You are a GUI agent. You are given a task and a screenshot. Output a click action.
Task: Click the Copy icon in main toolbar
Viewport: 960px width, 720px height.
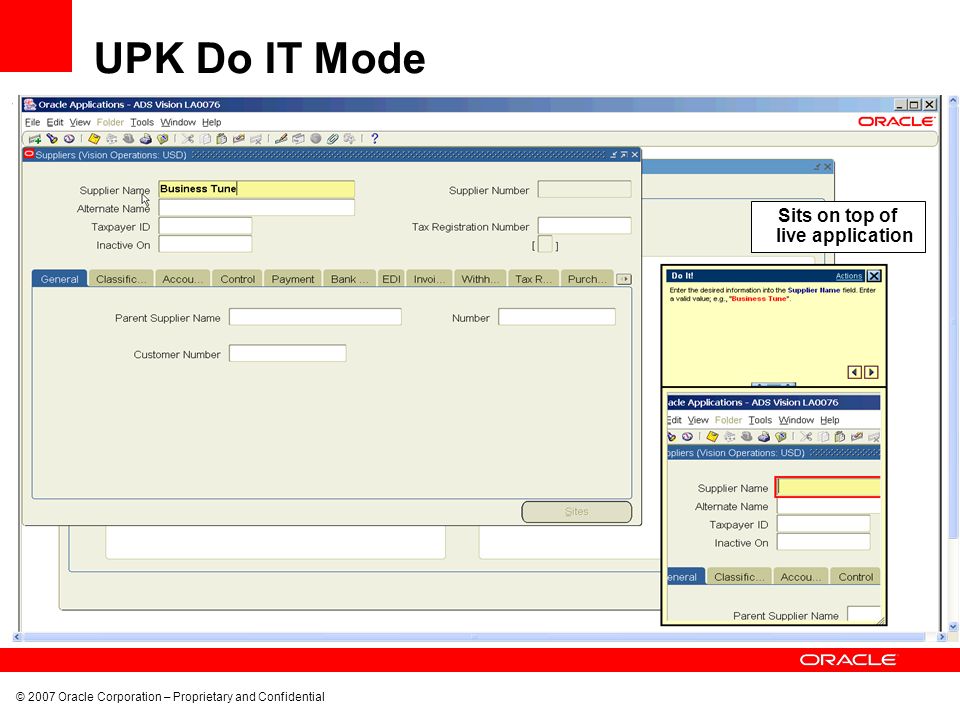205,139
